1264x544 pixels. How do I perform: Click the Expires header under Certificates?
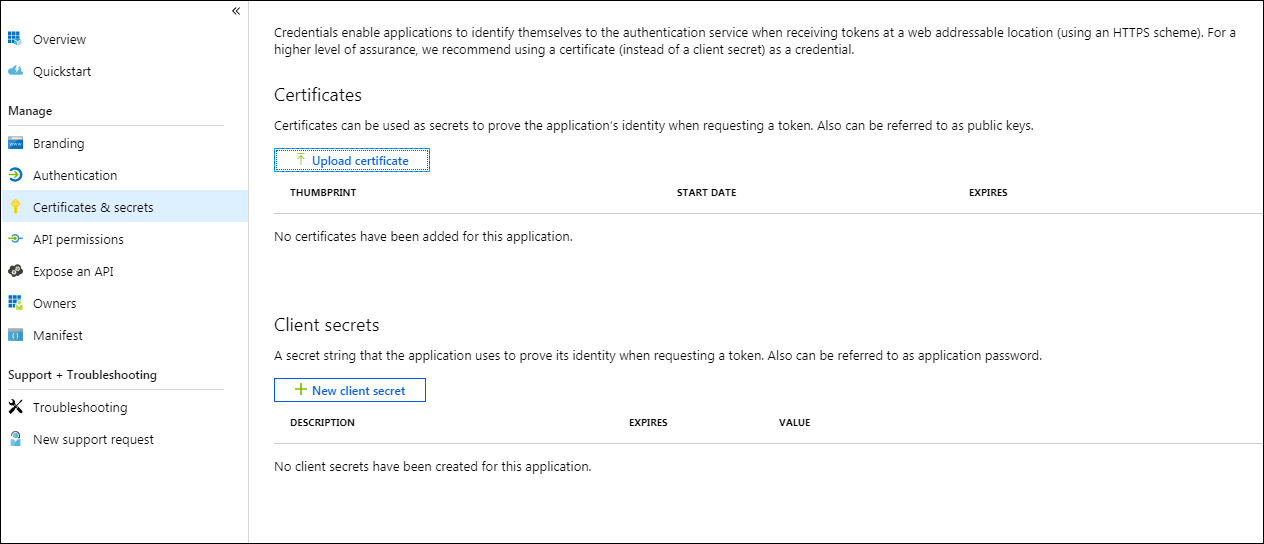point(988,192)
